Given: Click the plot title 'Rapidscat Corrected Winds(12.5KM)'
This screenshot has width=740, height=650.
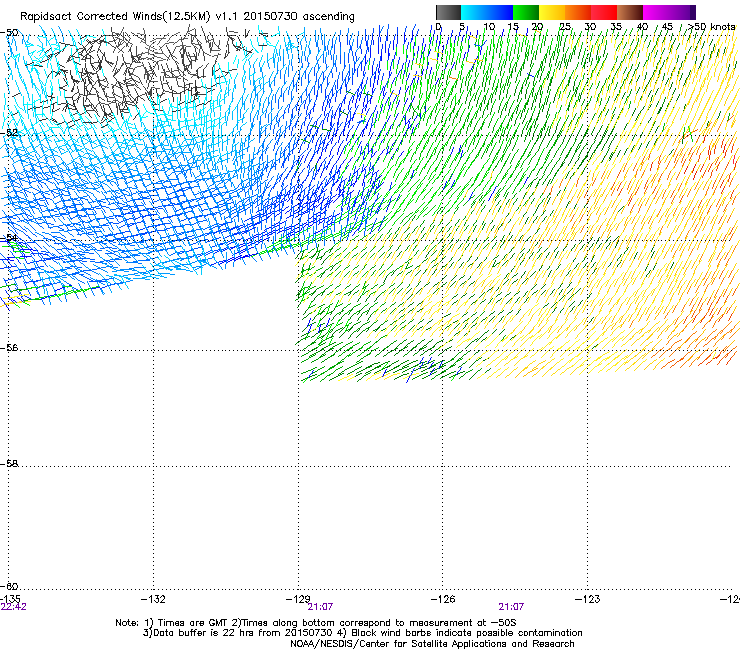Looking at the screenshot, I should pyautogui.click(x=115, y=17).
